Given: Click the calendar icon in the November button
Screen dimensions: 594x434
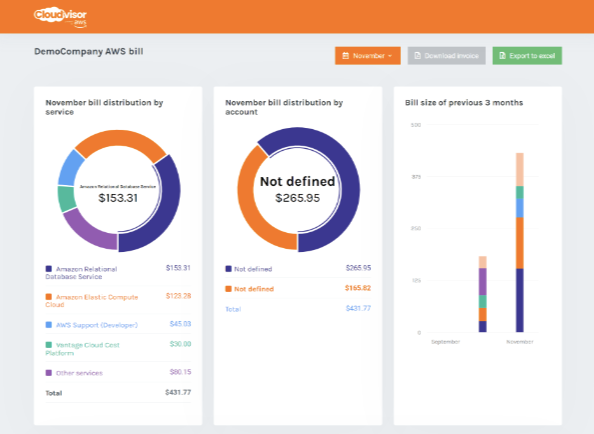Looking at the screenshot, I should coord(345,56).
